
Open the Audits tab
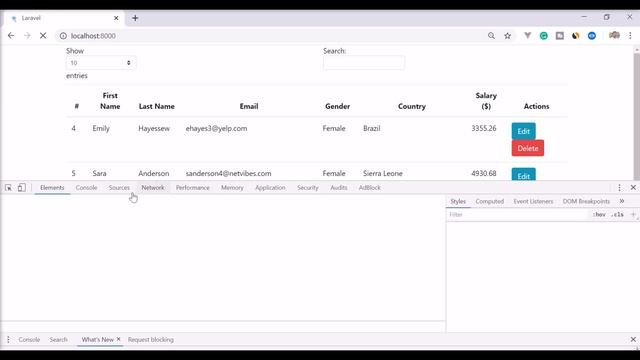(x=339, y=188)
